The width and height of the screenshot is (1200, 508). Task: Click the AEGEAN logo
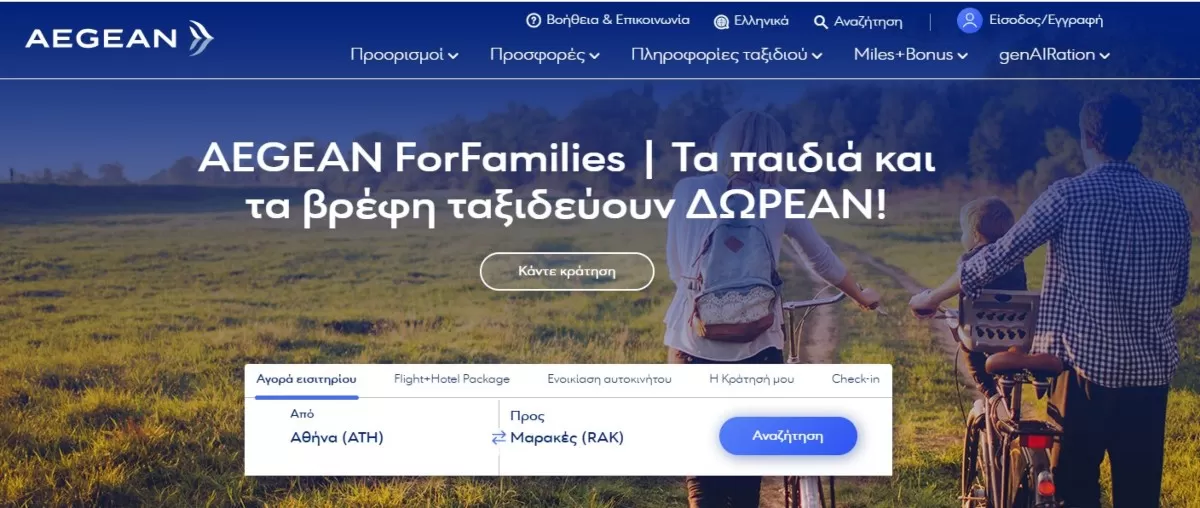click(x=119, y=38)
